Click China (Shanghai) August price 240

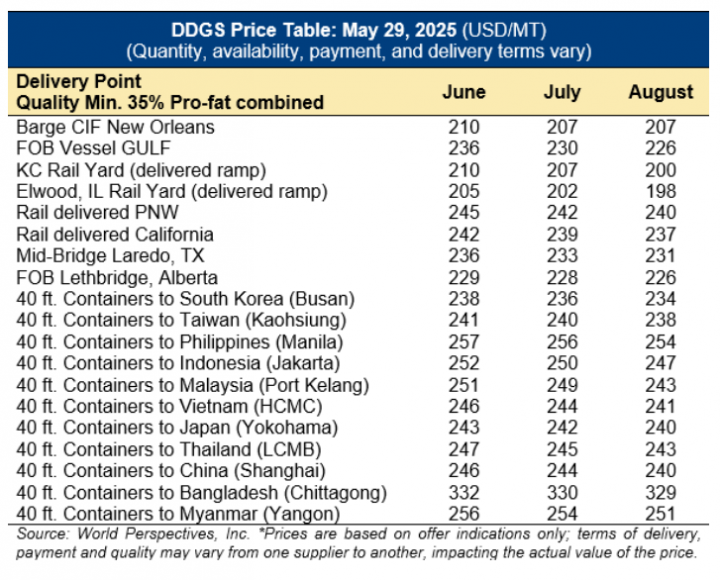pyautogui.click(x=661, y=471)
